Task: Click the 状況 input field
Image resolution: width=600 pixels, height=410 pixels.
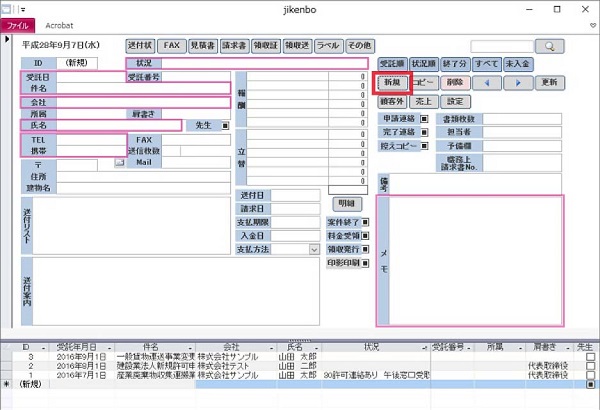Action: click(x=265, y=64)
